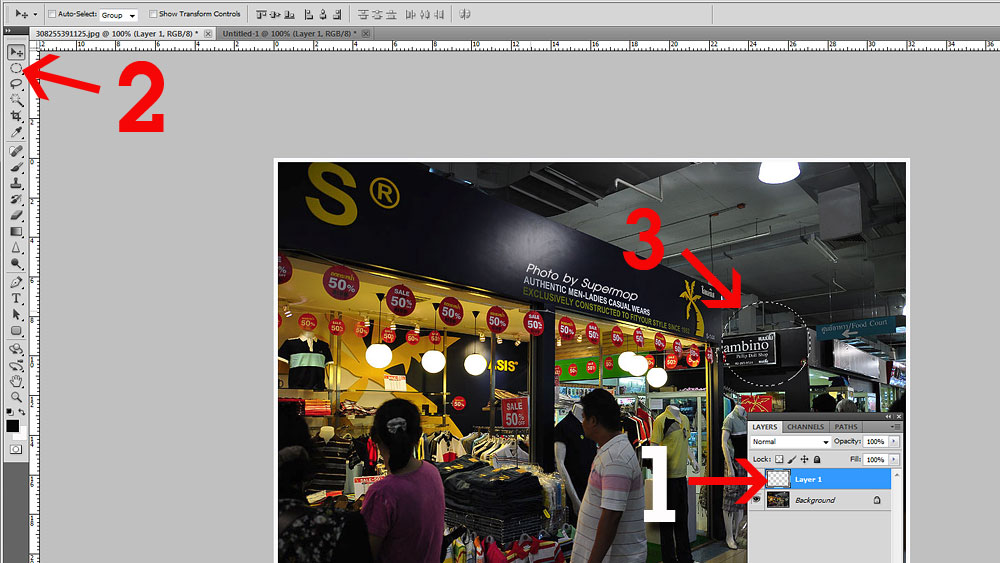The width and height of the screenshot is (1000, 563).
Task: Click the white background color swatch
Action: point(22,435)
